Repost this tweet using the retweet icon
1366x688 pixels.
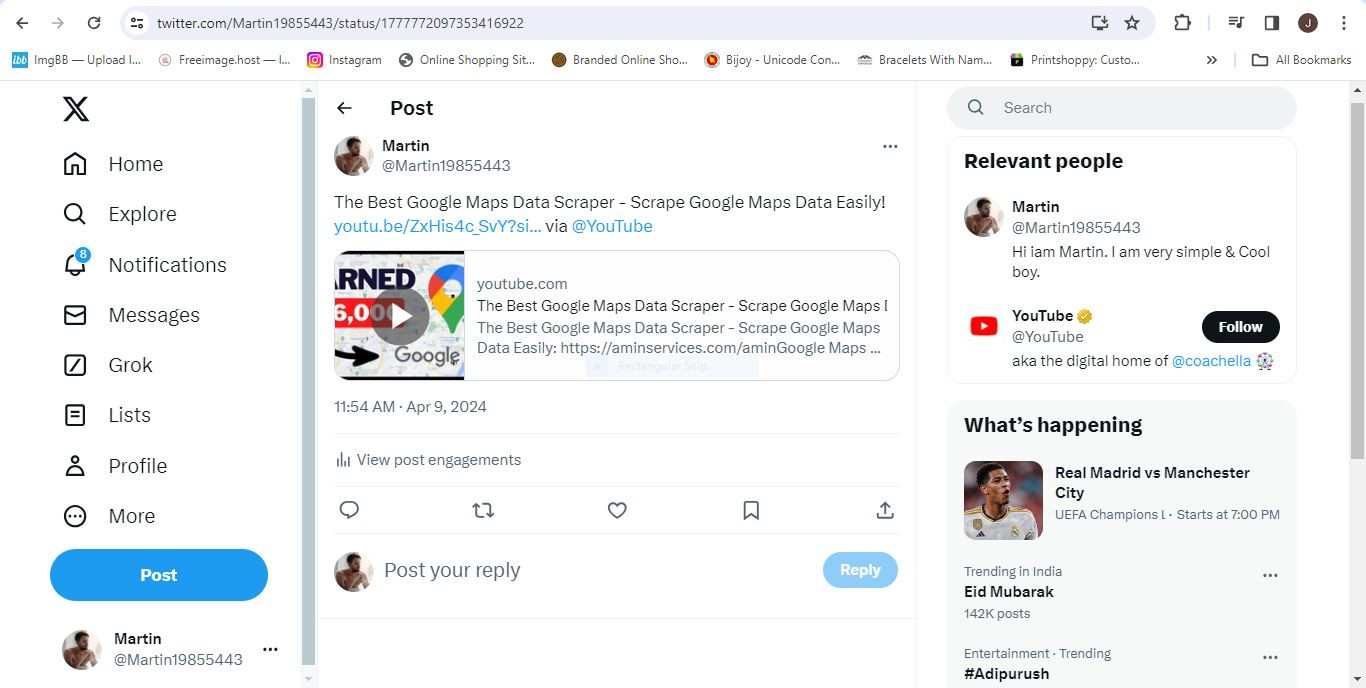(x=483, y=510)
